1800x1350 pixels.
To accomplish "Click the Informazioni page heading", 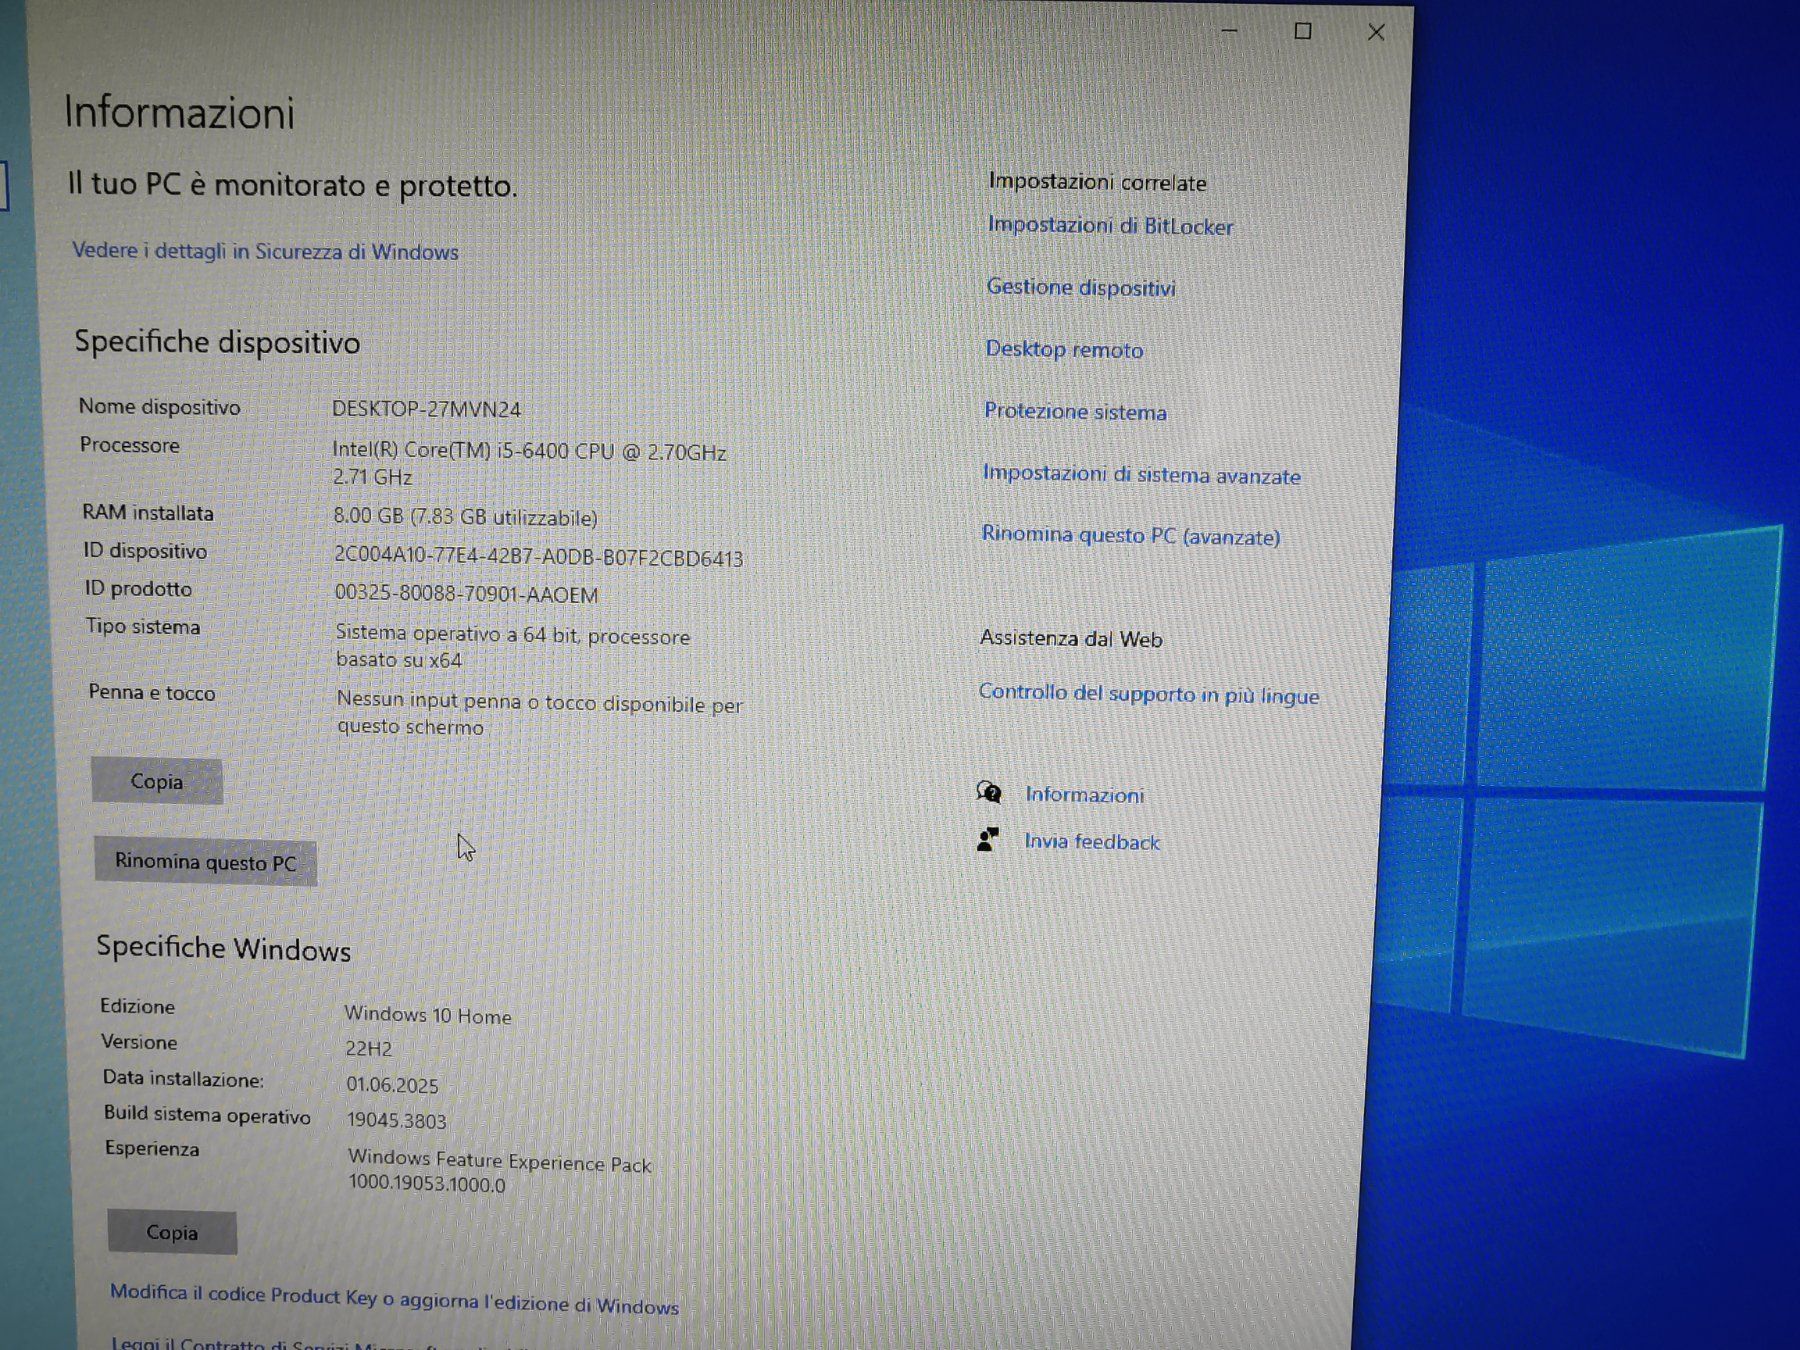I will (179, 112).
